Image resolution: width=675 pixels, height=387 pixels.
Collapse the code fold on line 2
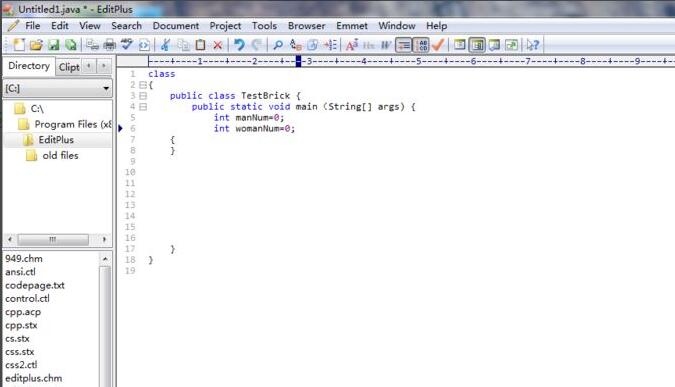pyautogui.click(x=143, y=85)
